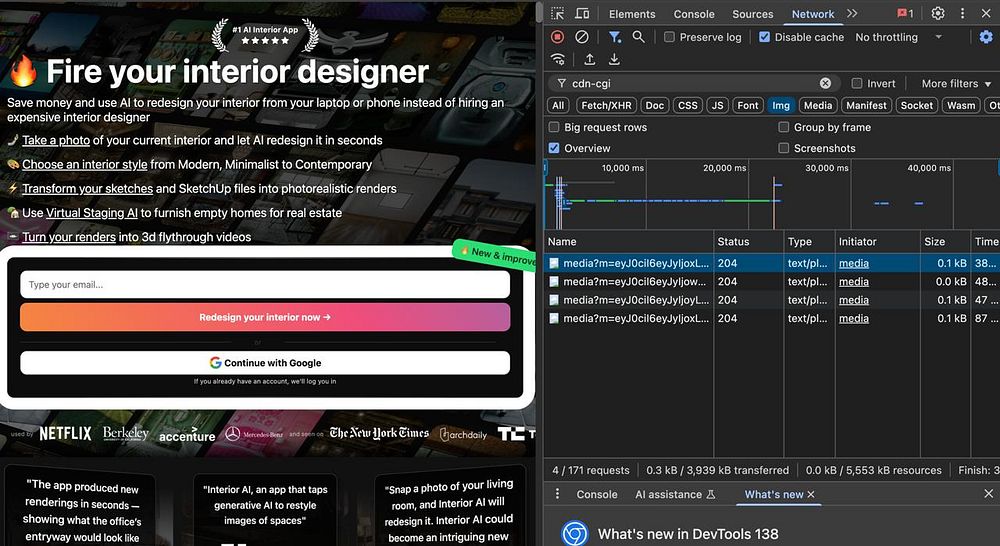Toggle the network filter funnel icon

tap(615, 37)
